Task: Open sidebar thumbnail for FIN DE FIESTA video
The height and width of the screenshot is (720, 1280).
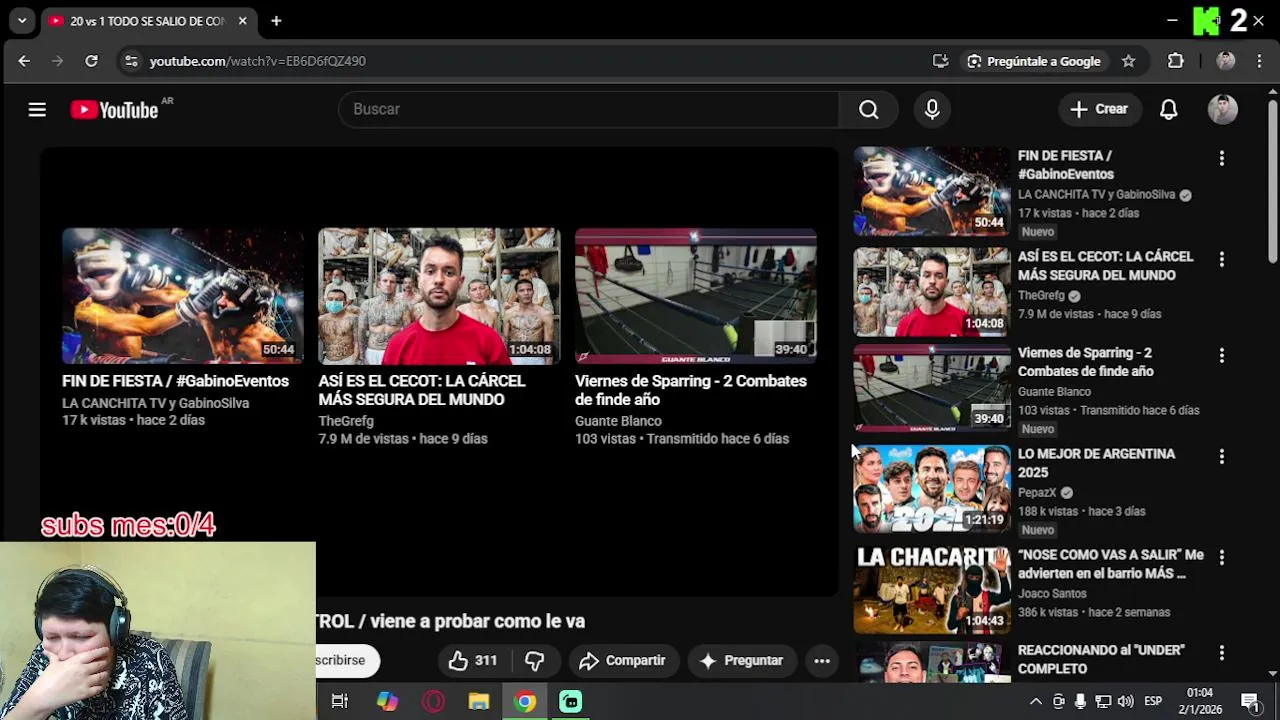Action: (x=932, y=191)
